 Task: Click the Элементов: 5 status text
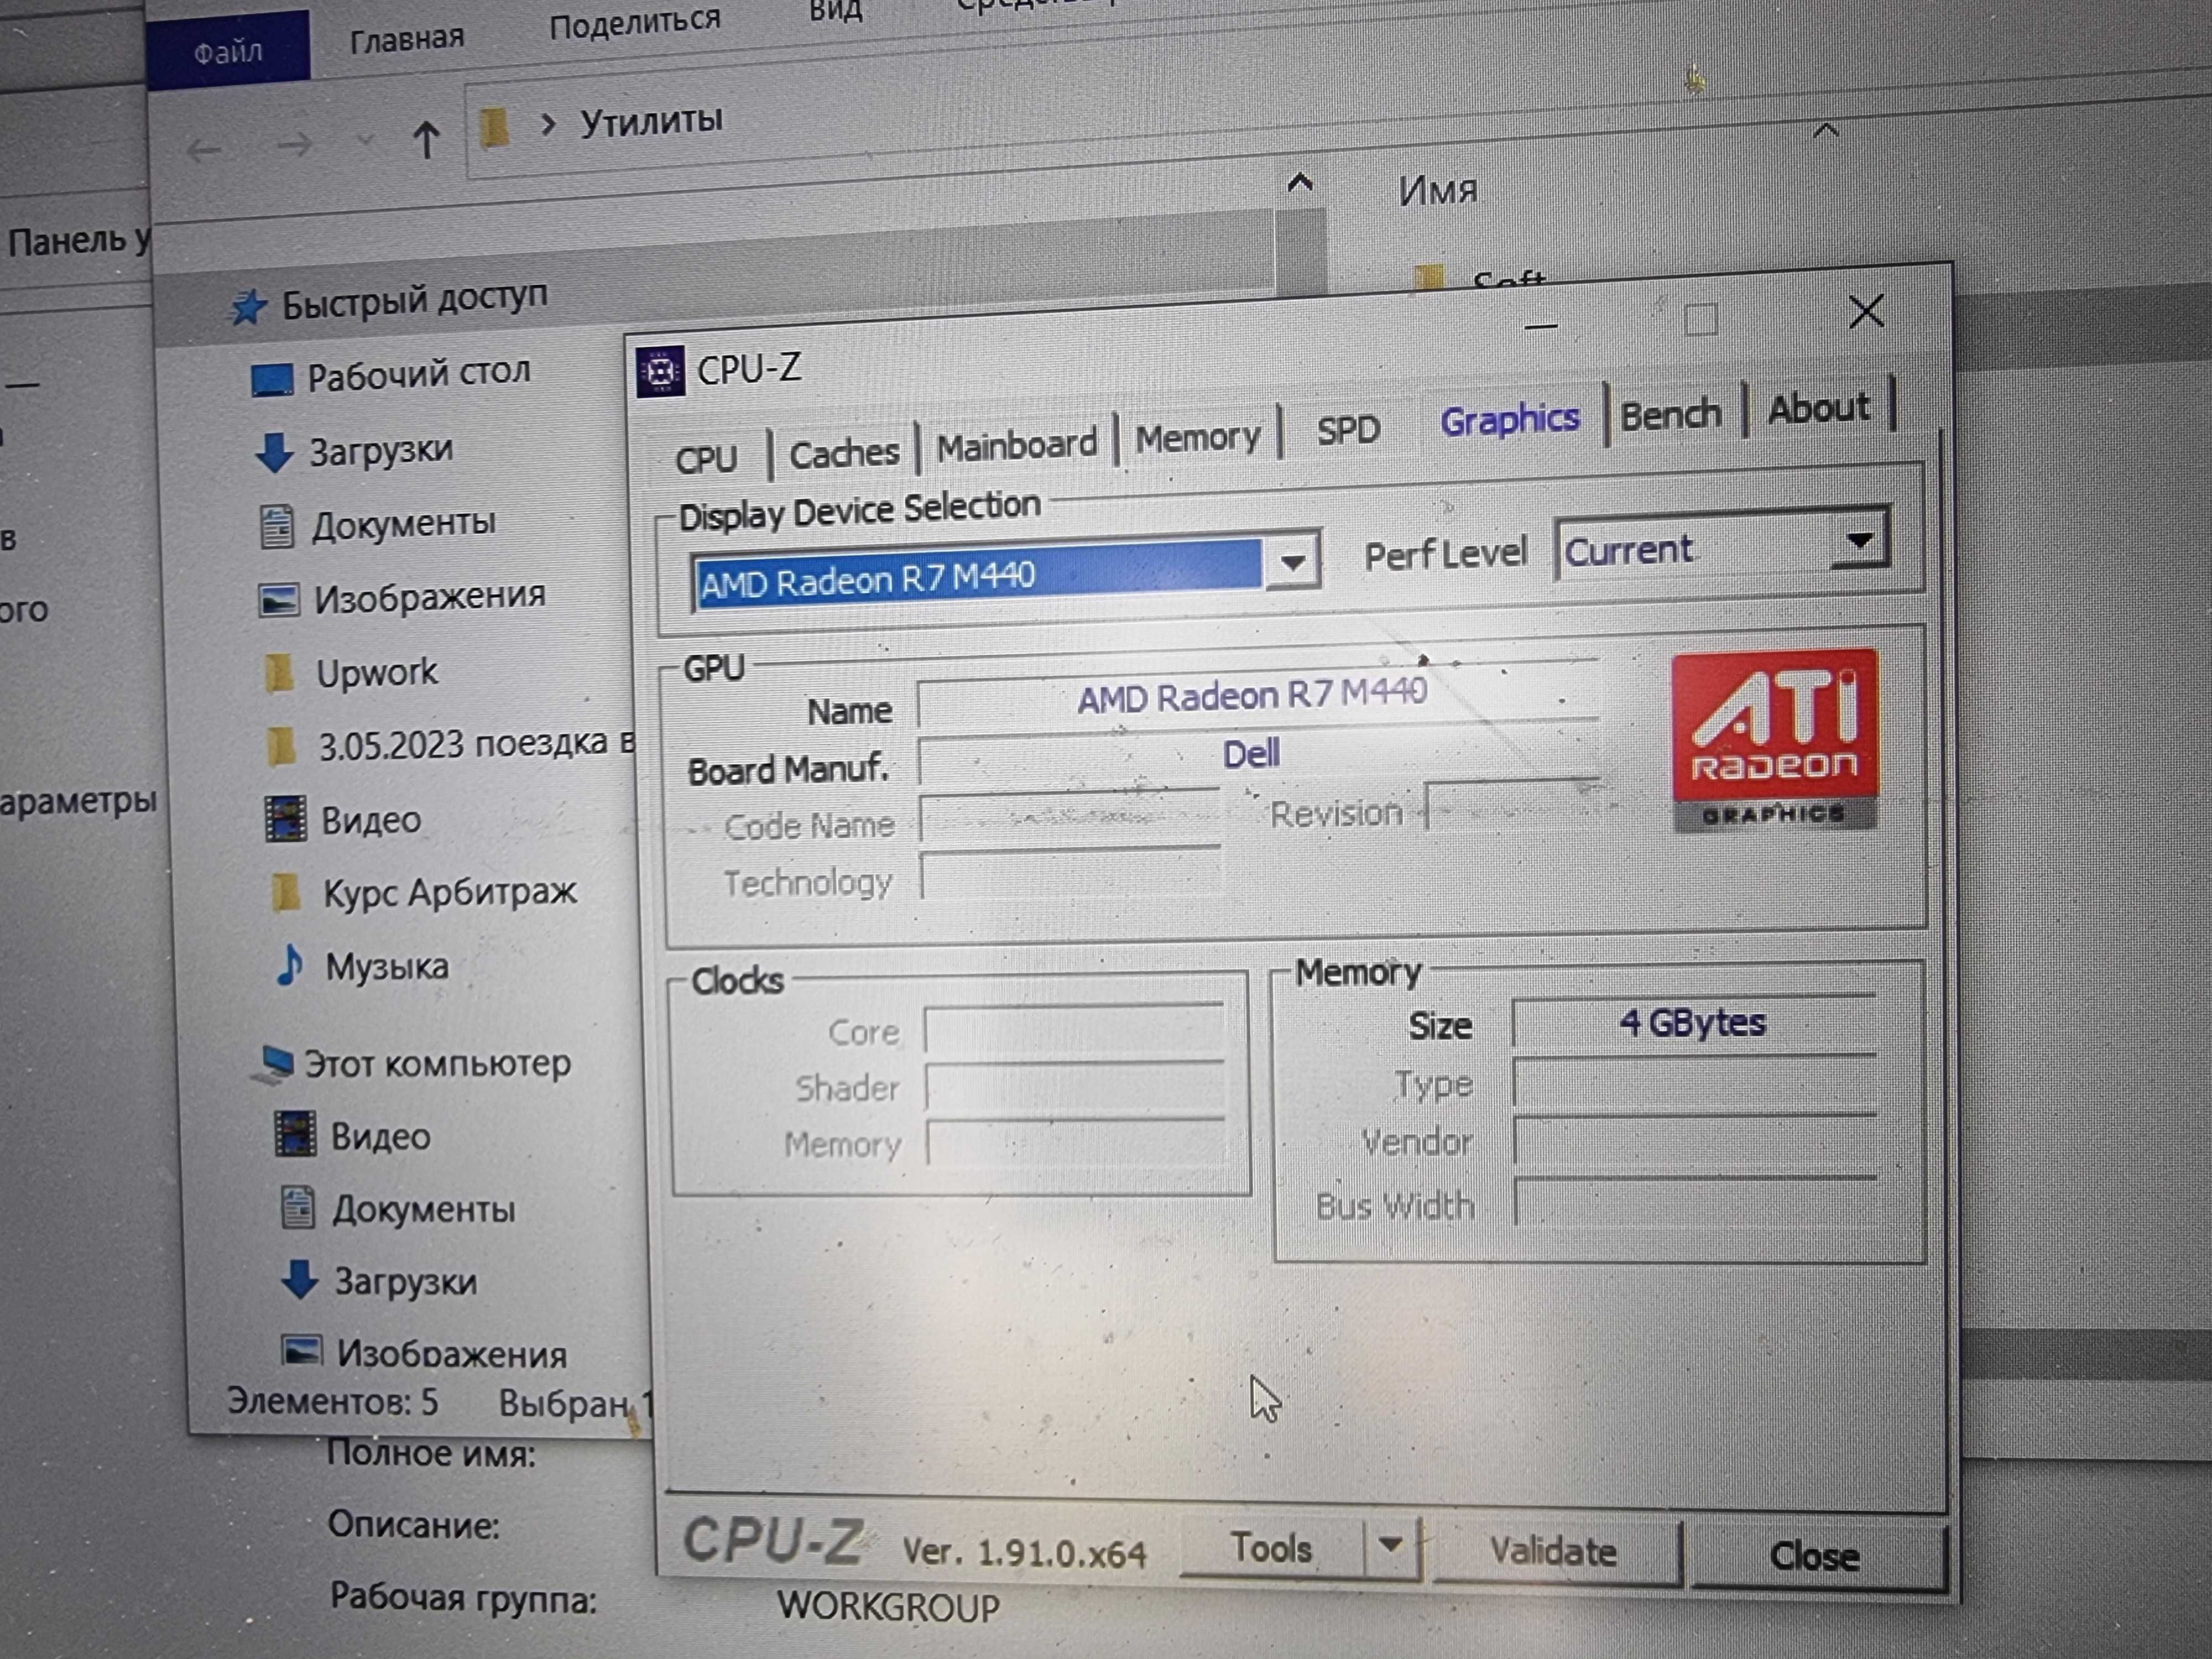click(x=332, y=1401)
